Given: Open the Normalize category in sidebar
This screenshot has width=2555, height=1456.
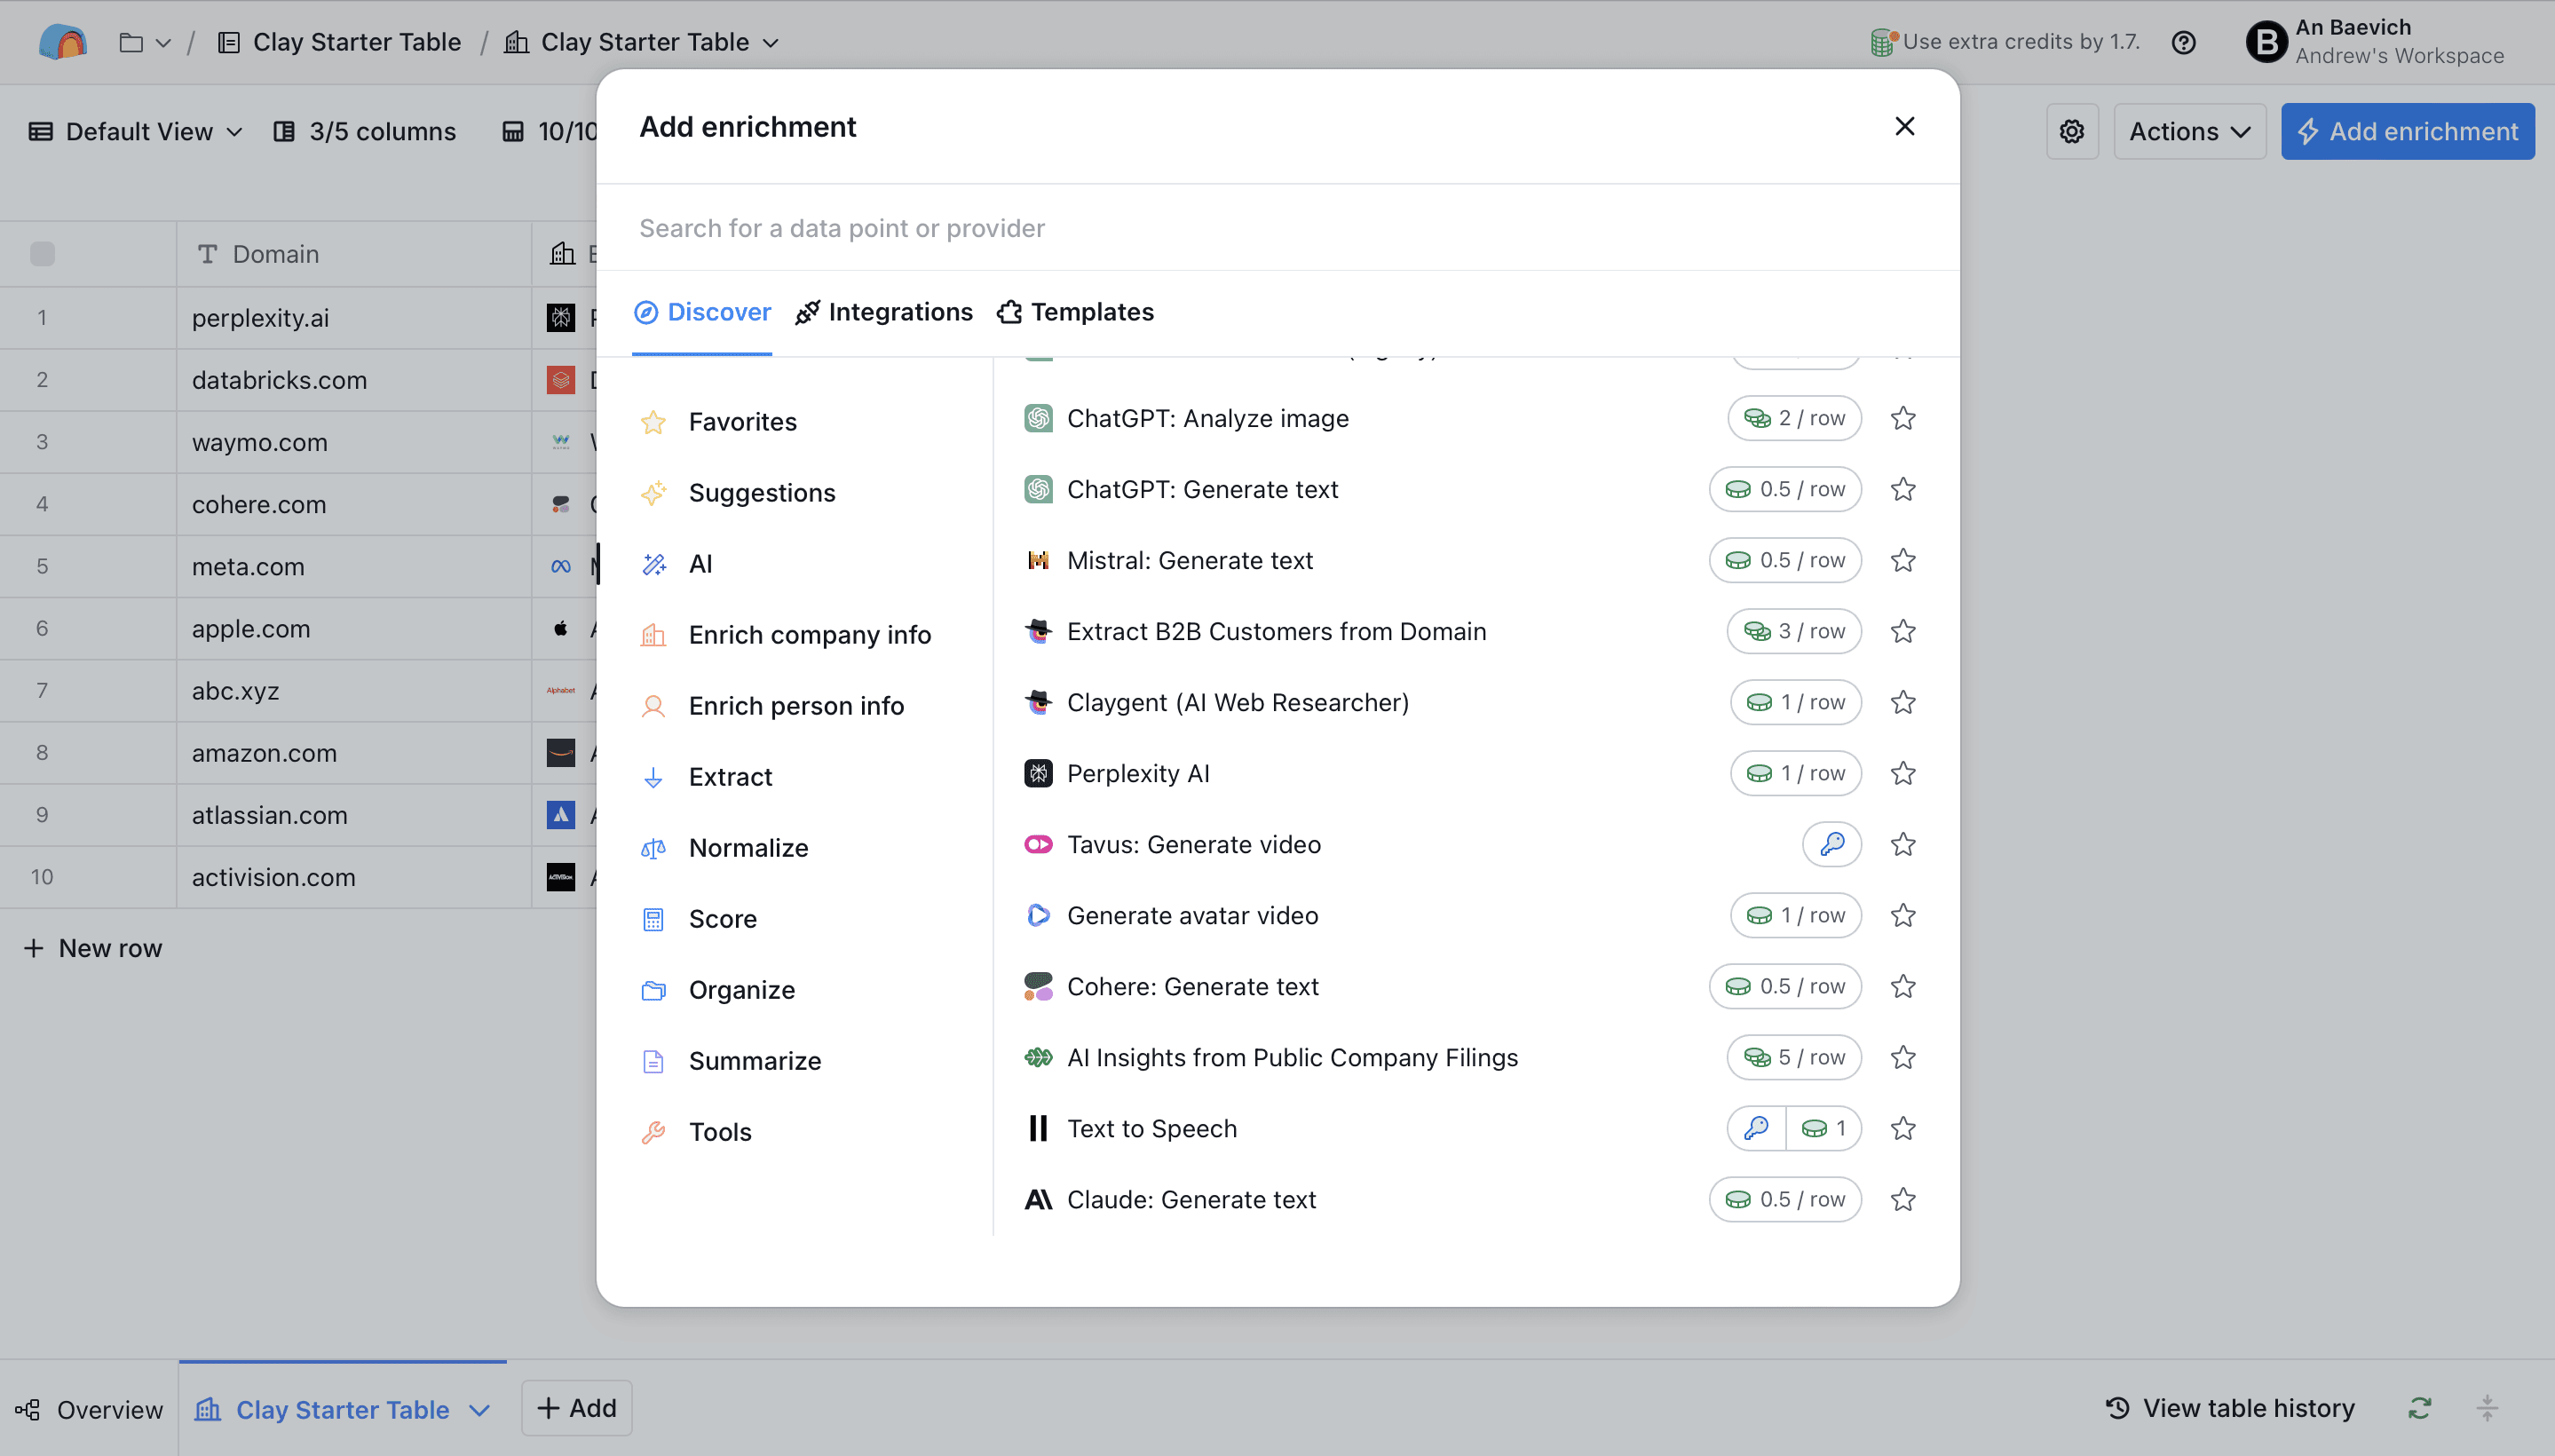Looking at the screenshot, I should coord(748,848).
